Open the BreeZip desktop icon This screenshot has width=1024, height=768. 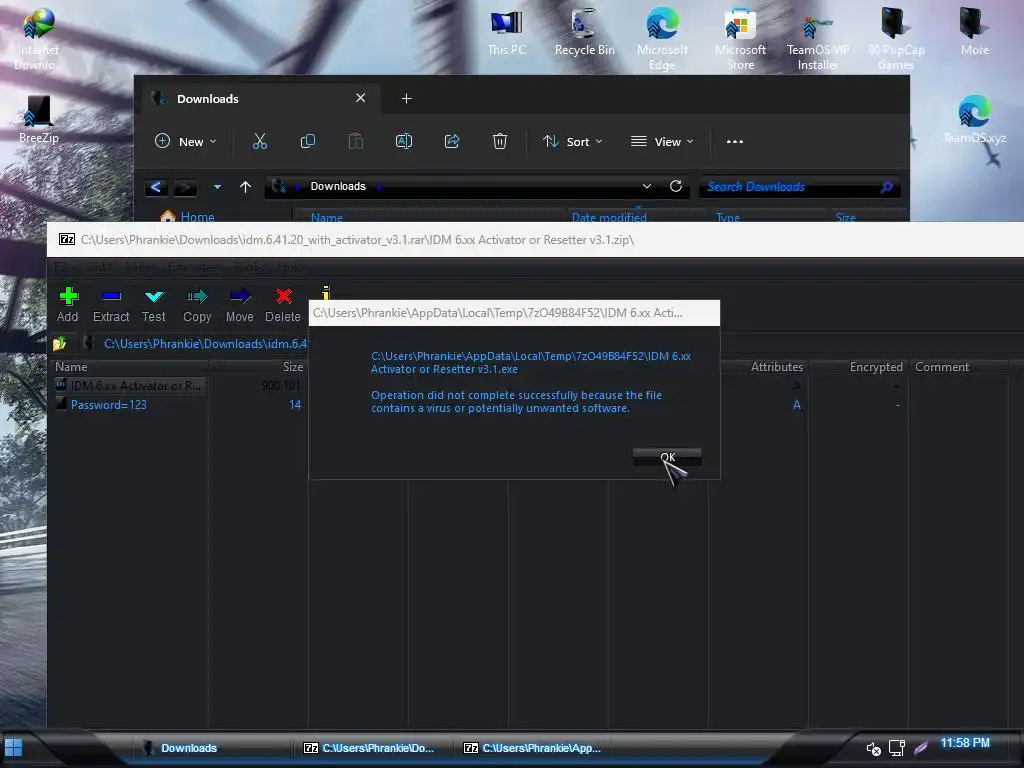pos(39,120)
